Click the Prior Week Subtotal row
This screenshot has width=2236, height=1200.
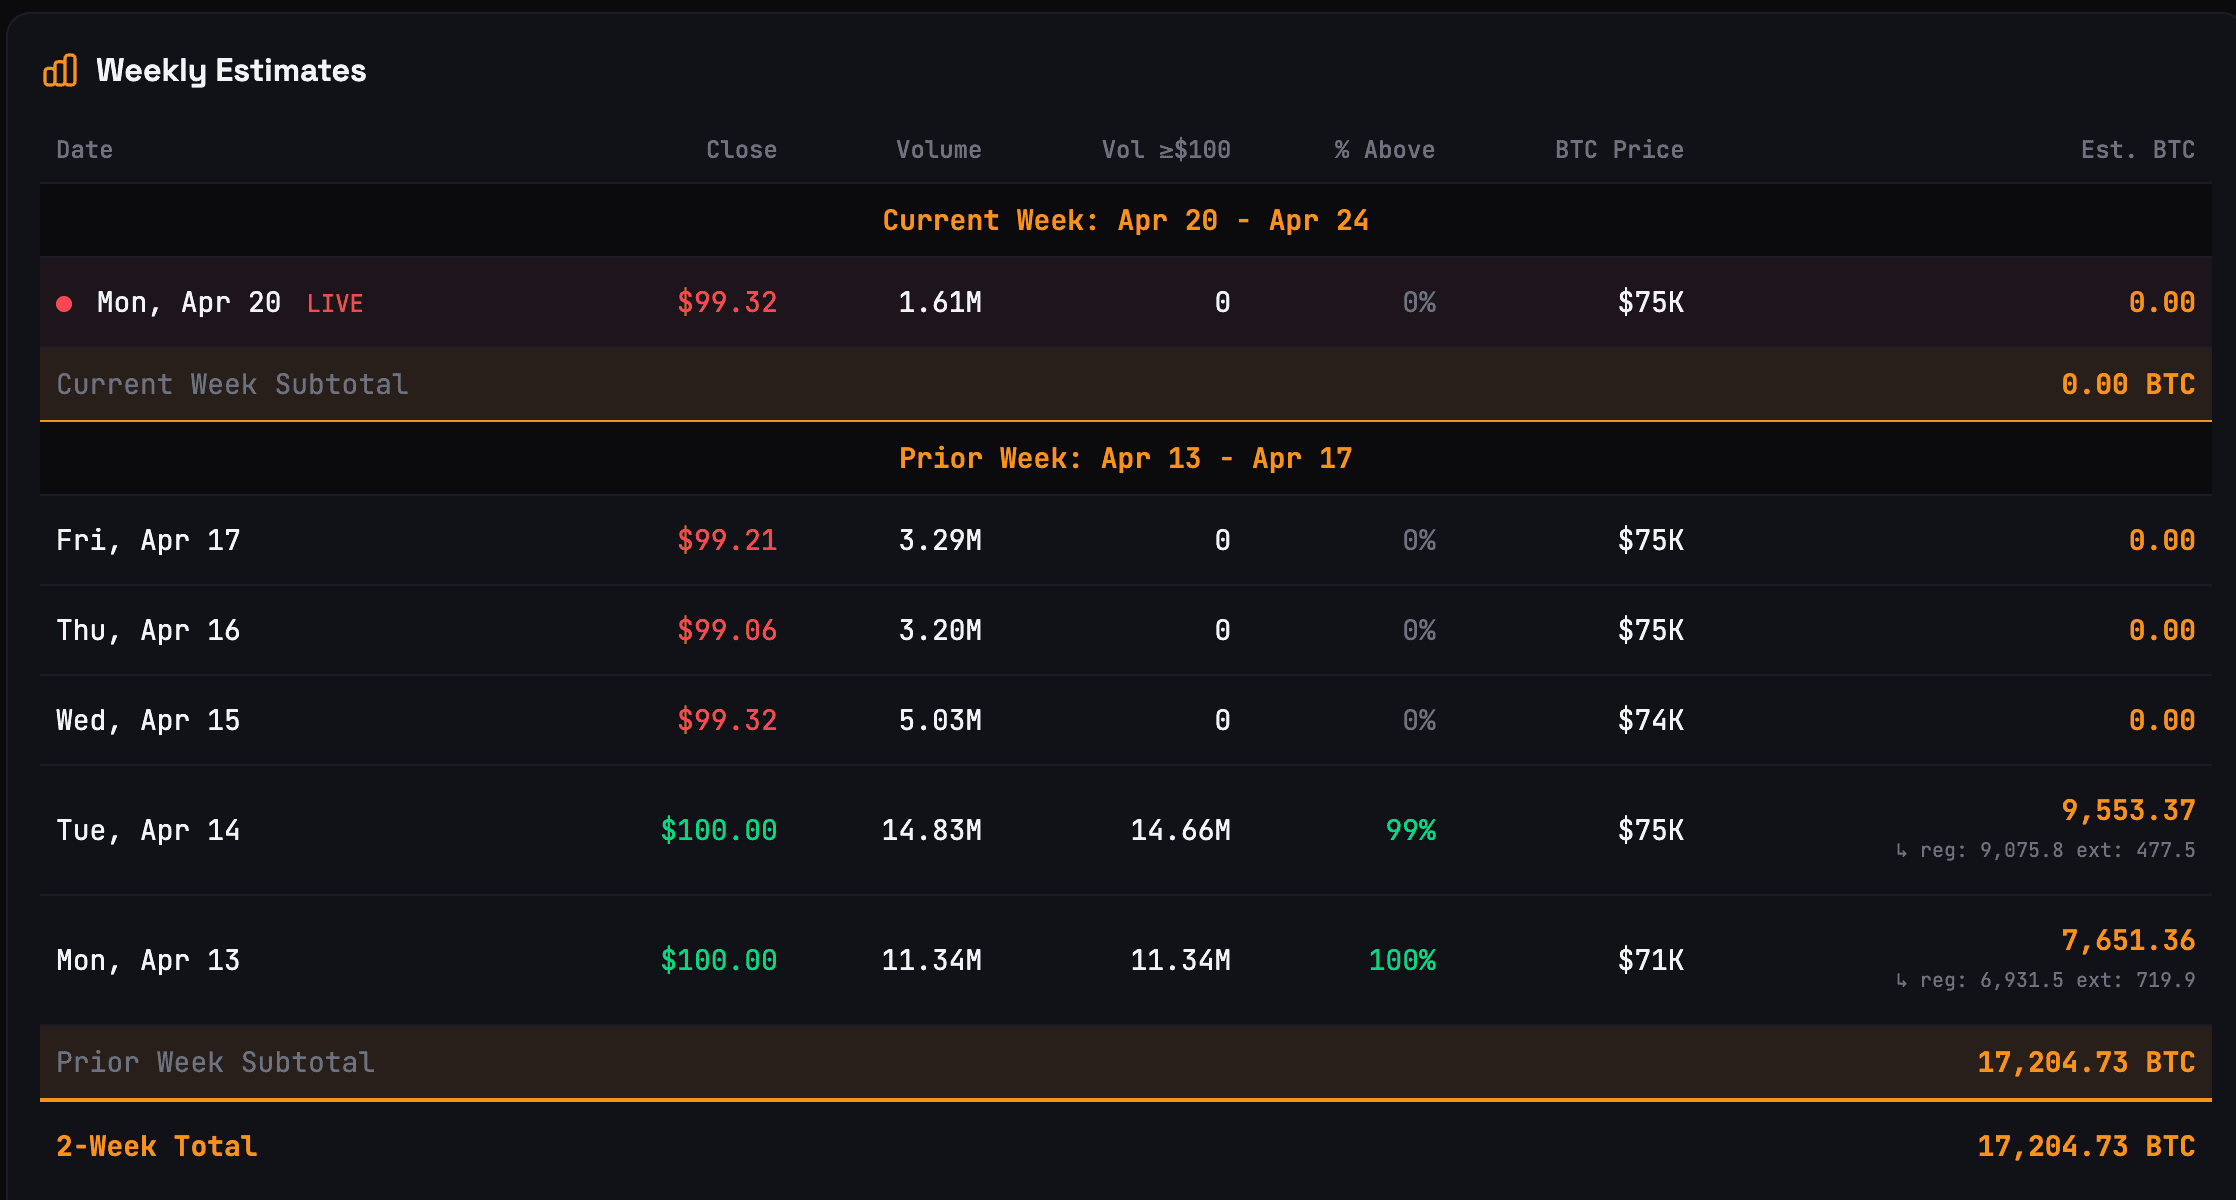click(215, 1062)
